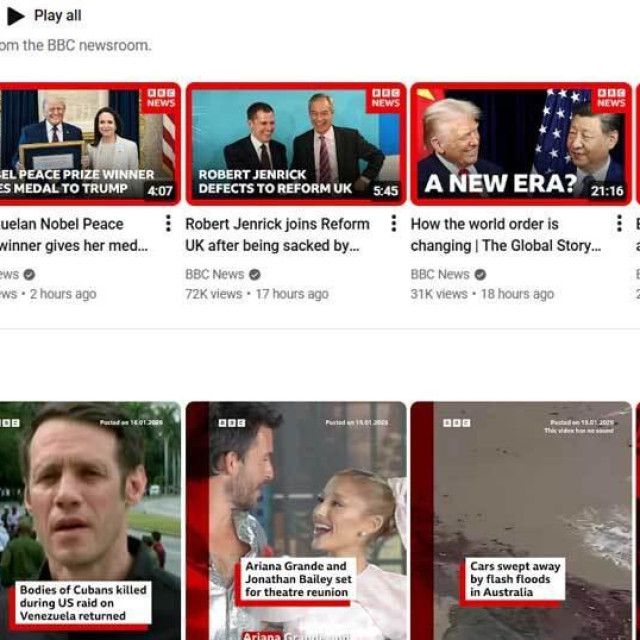Open 'How the world order is changing' title

click(506, 235)
